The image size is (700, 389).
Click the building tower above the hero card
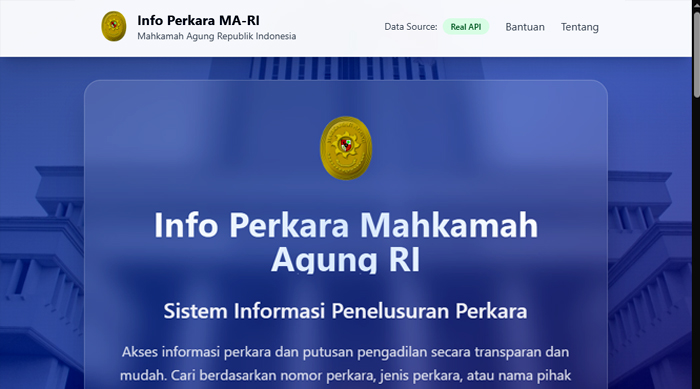(x=346, y=68)
